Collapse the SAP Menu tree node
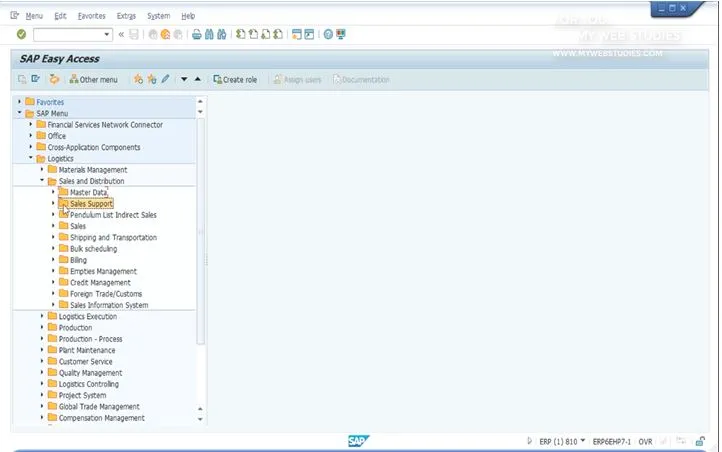This screenshot has height=452, width=722. coord(19,113)
